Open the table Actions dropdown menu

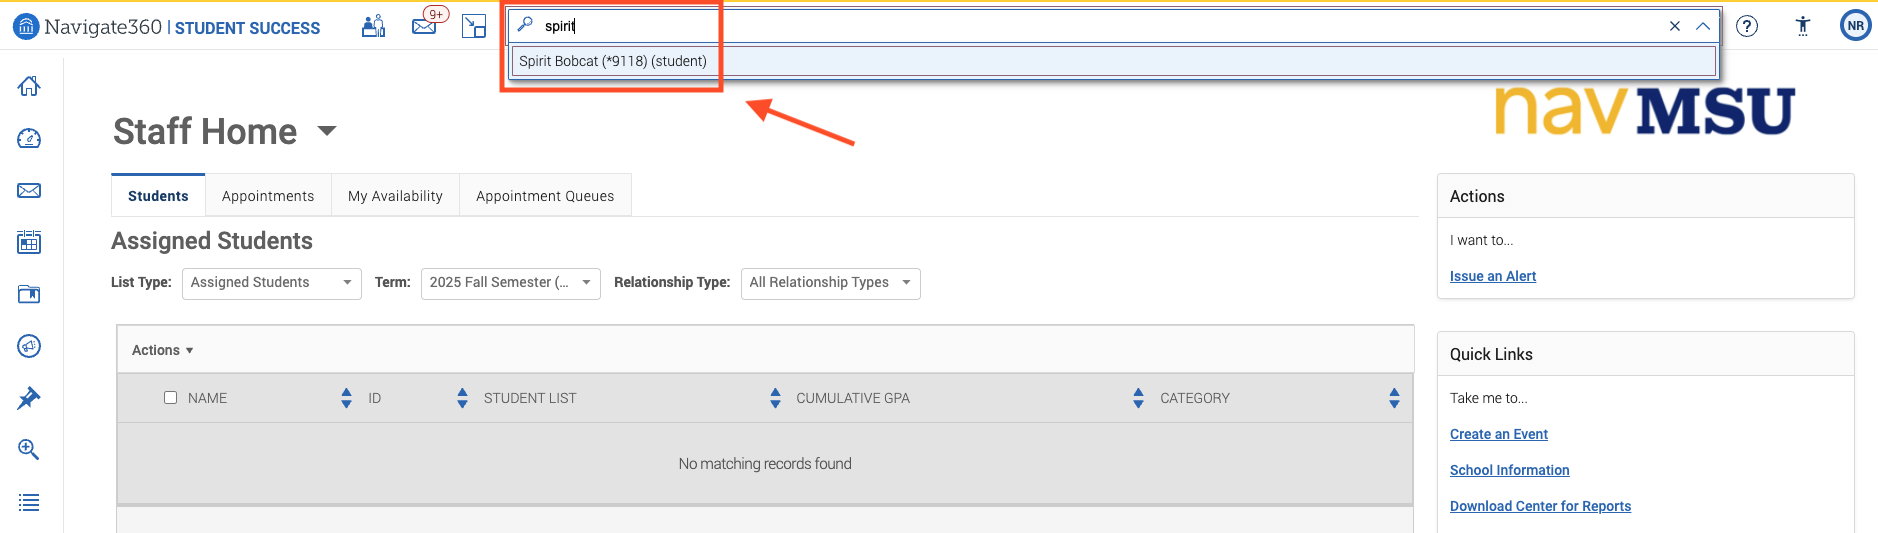point(162,350)
